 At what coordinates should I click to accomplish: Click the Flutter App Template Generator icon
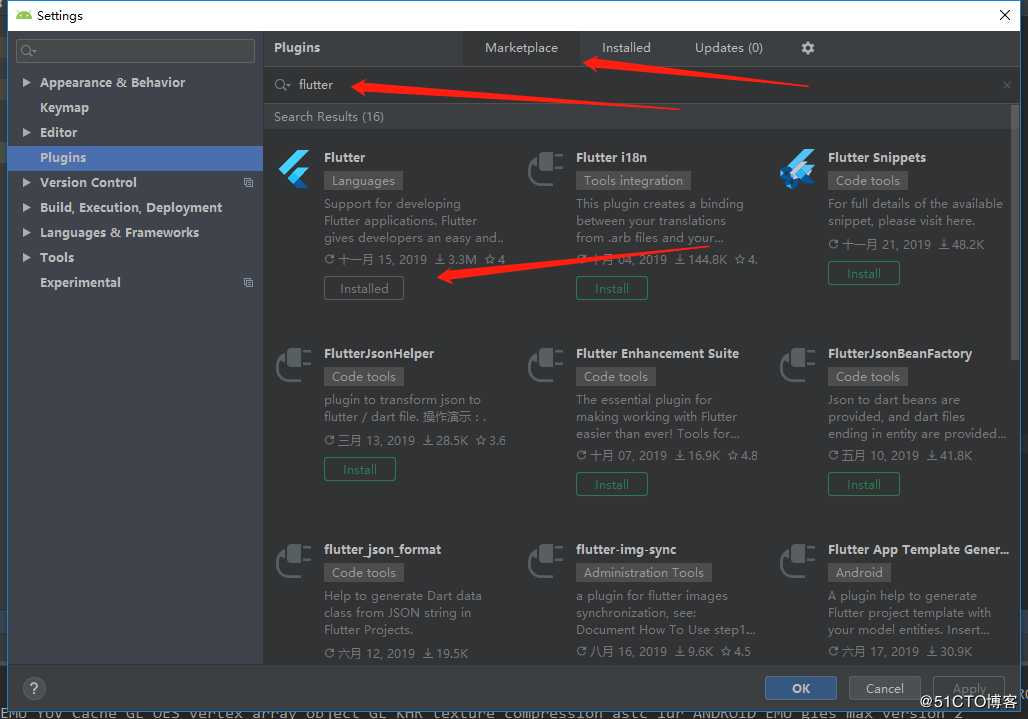coord(797,561)
